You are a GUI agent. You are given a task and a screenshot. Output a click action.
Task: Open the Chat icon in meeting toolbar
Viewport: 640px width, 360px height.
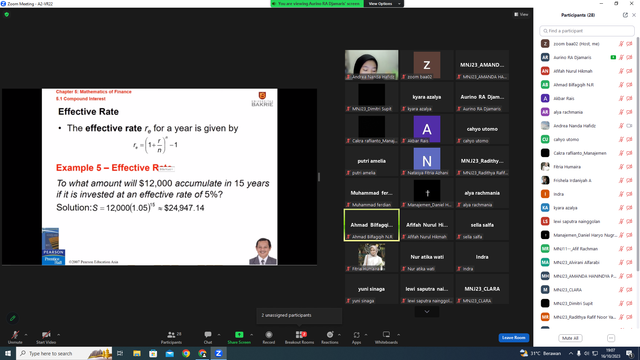[208, 335]
